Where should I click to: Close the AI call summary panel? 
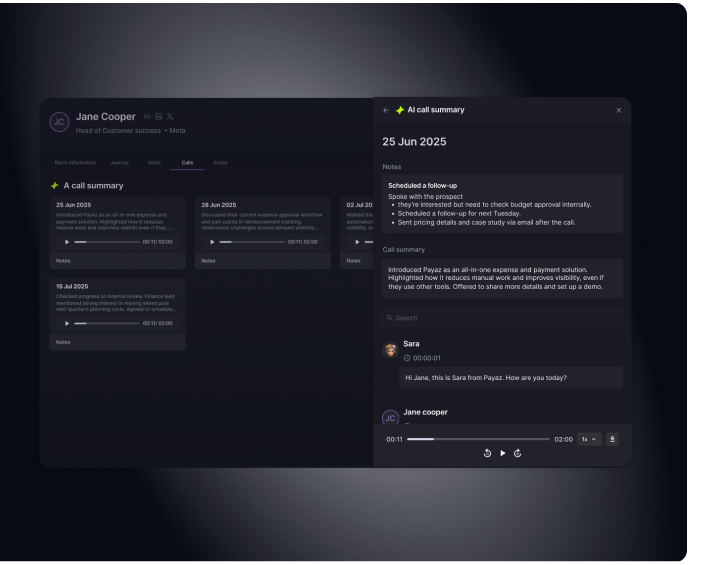coord(618,110)
